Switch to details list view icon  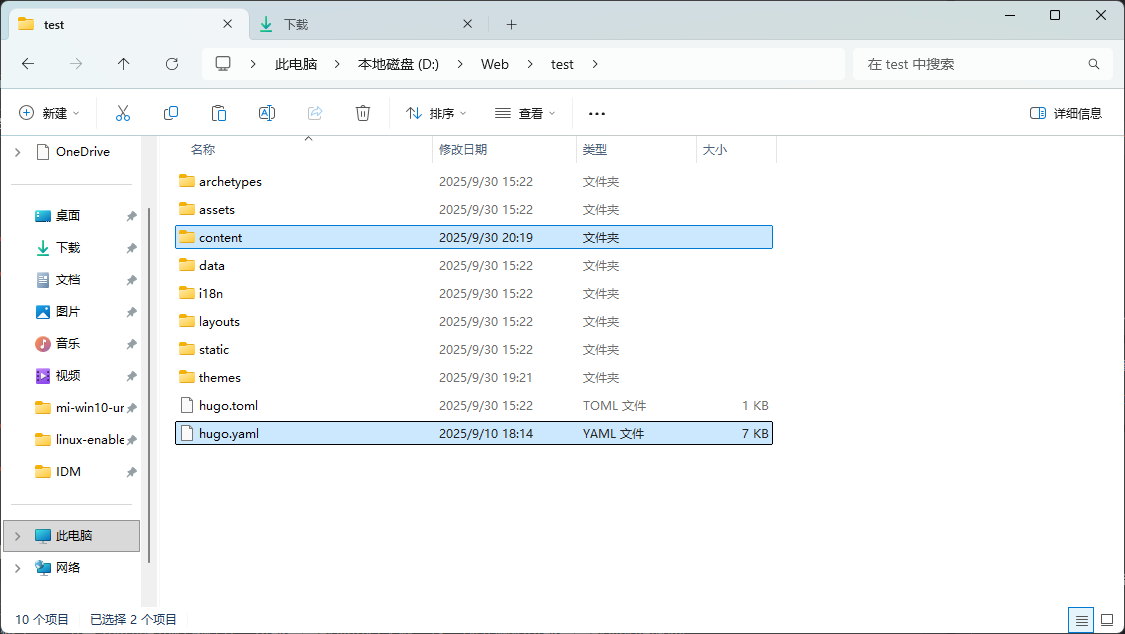[x=1081, y=620]
